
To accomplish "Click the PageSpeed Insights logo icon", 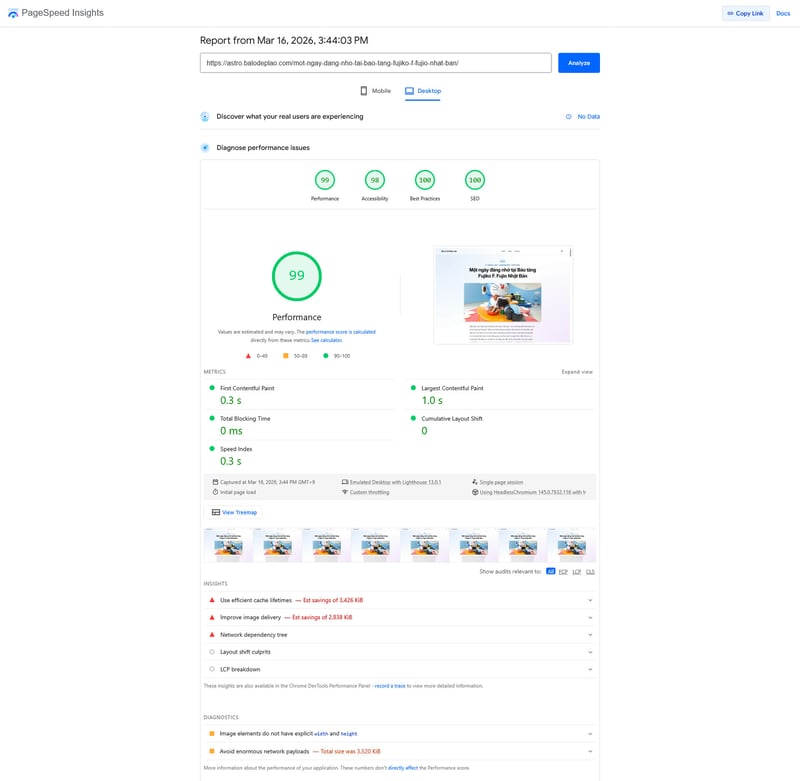I will click(x=12, y=13).
